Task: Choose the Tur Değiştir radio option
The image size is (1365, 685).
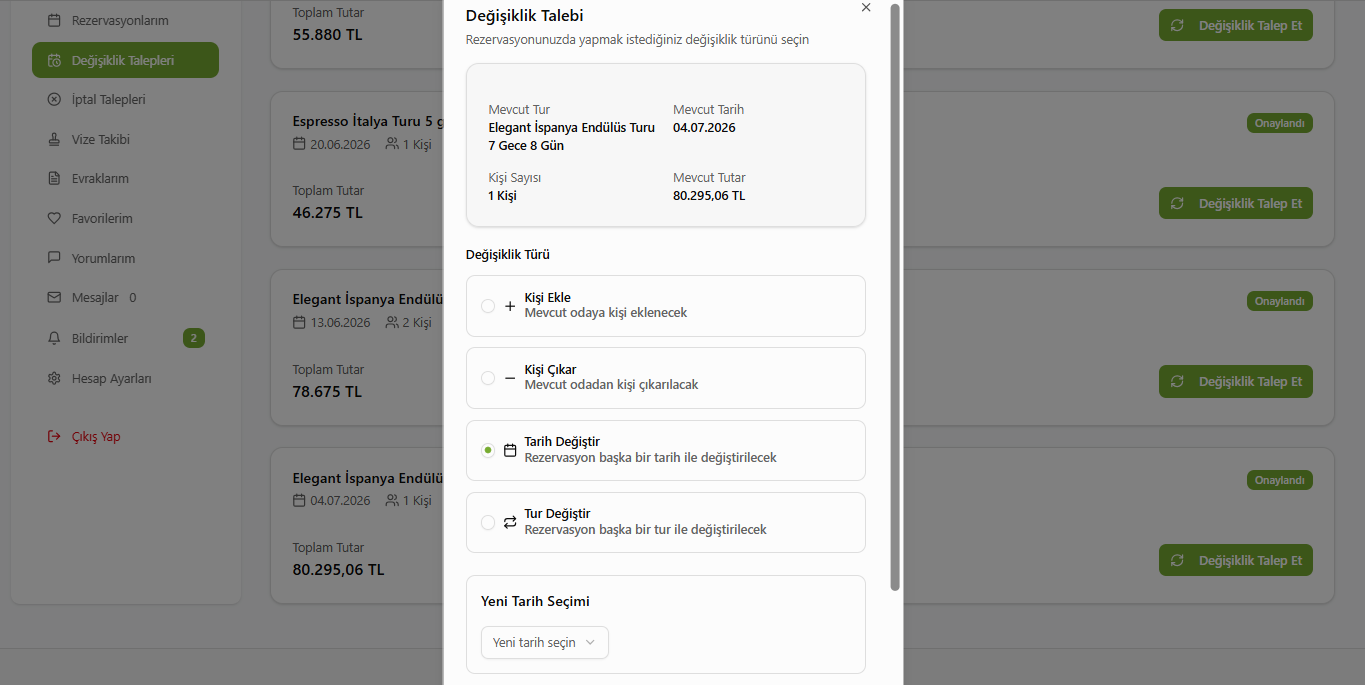Action: tap(488, 522)
